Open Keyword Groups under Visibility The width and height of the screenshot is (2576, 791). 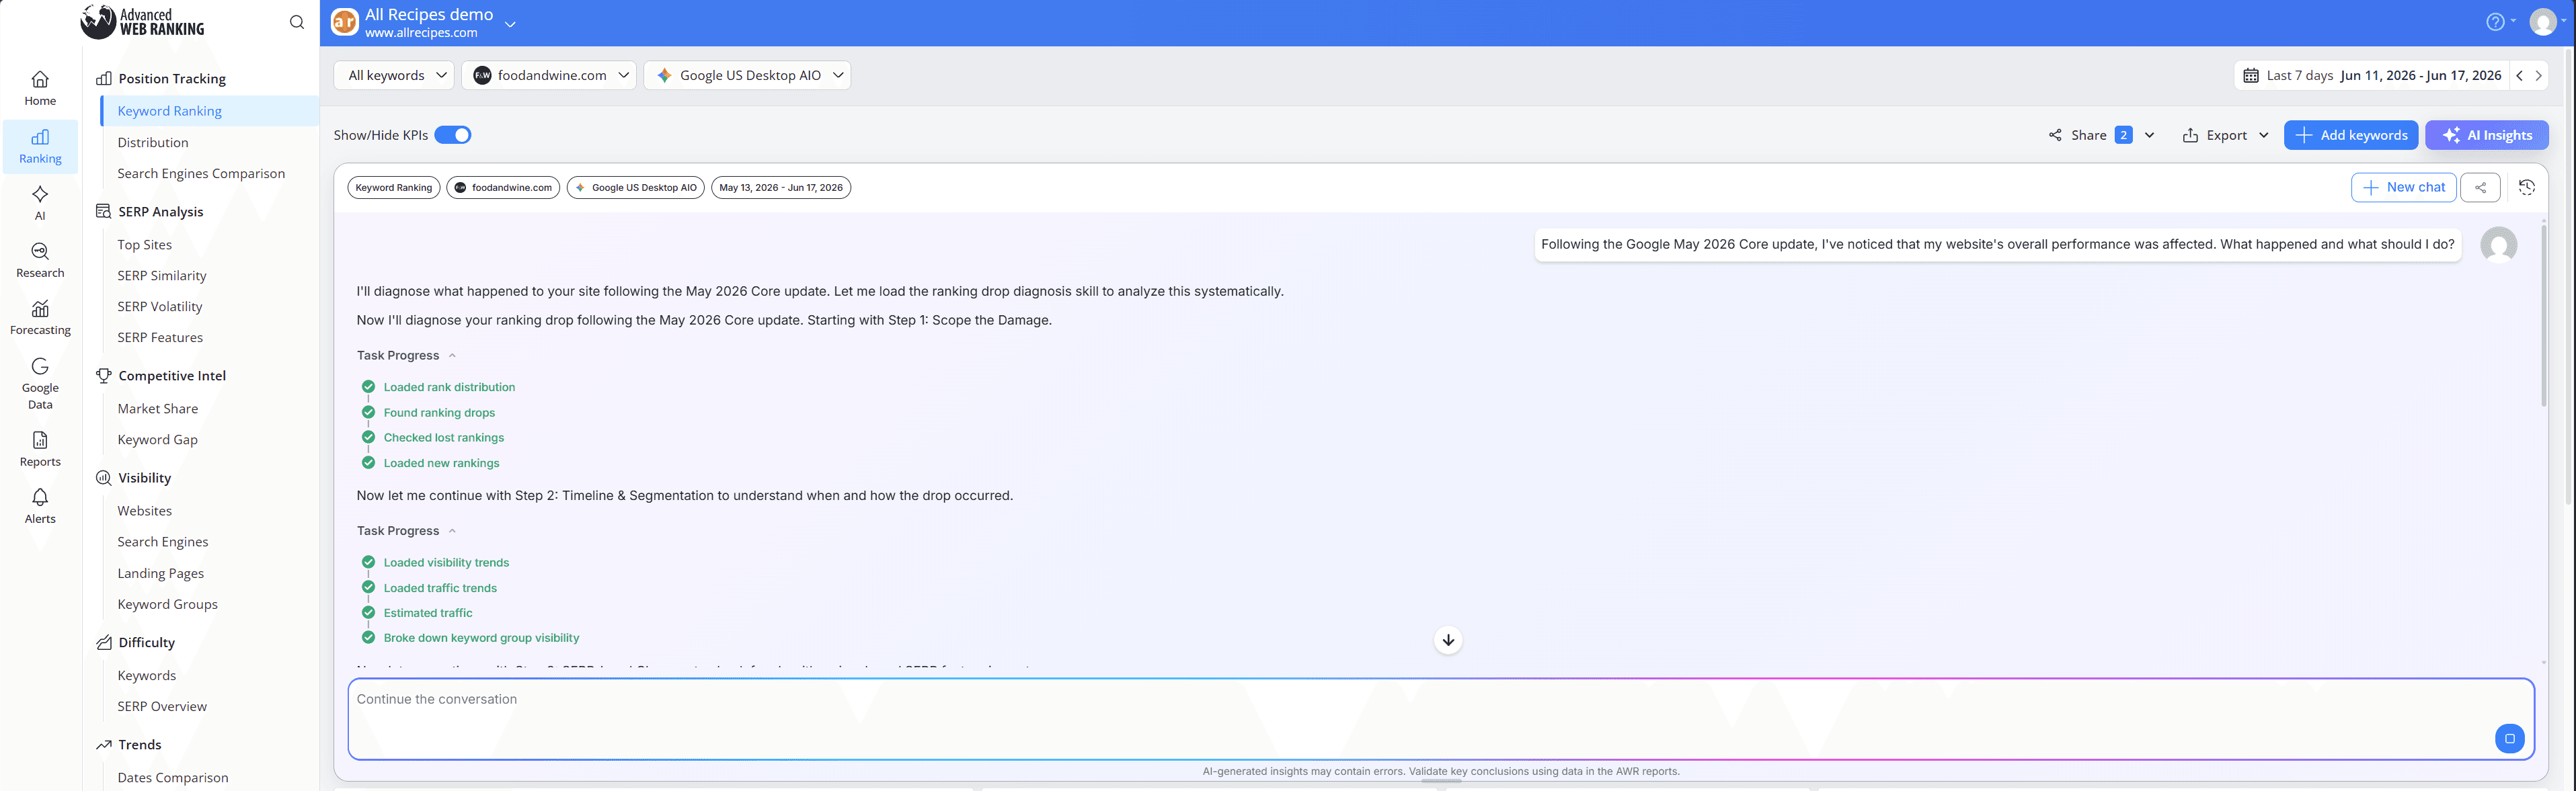point(168,604)
